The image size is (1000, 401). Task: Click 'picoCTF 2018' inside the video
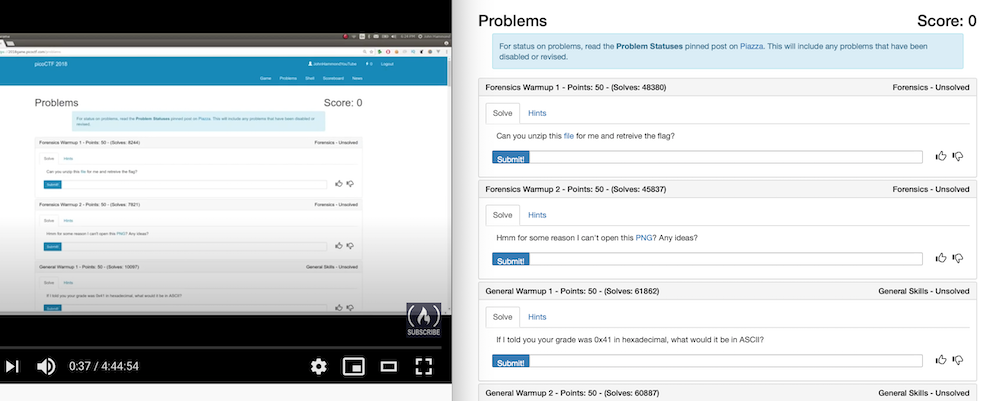51,64
